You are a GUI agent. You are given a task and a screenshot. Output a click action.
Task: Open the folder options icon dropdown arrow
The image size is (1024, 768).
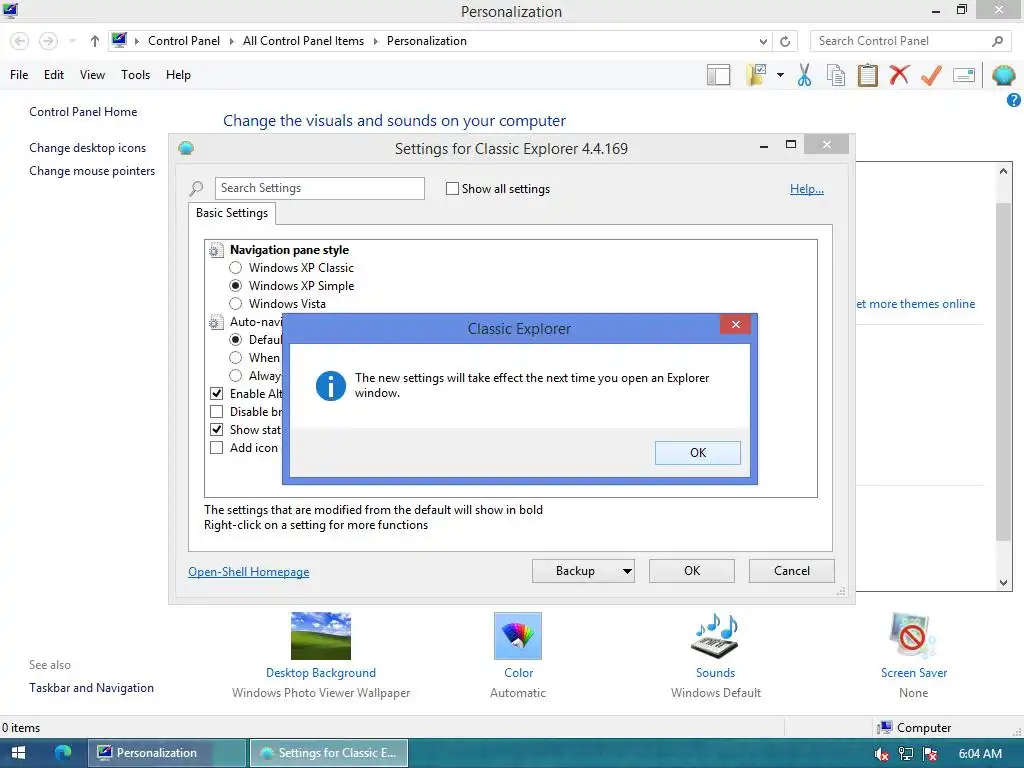click(780, 75)
